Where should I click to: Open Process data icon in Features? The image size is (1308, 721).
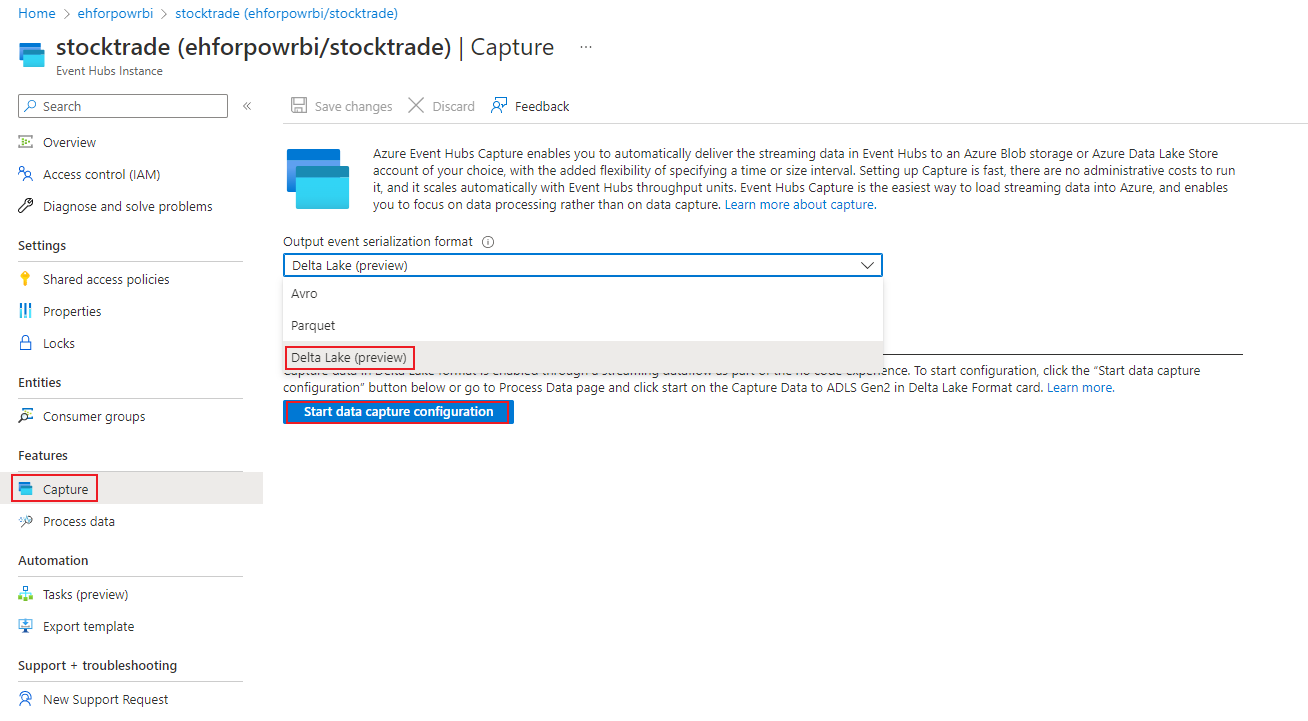coord(26,521)
